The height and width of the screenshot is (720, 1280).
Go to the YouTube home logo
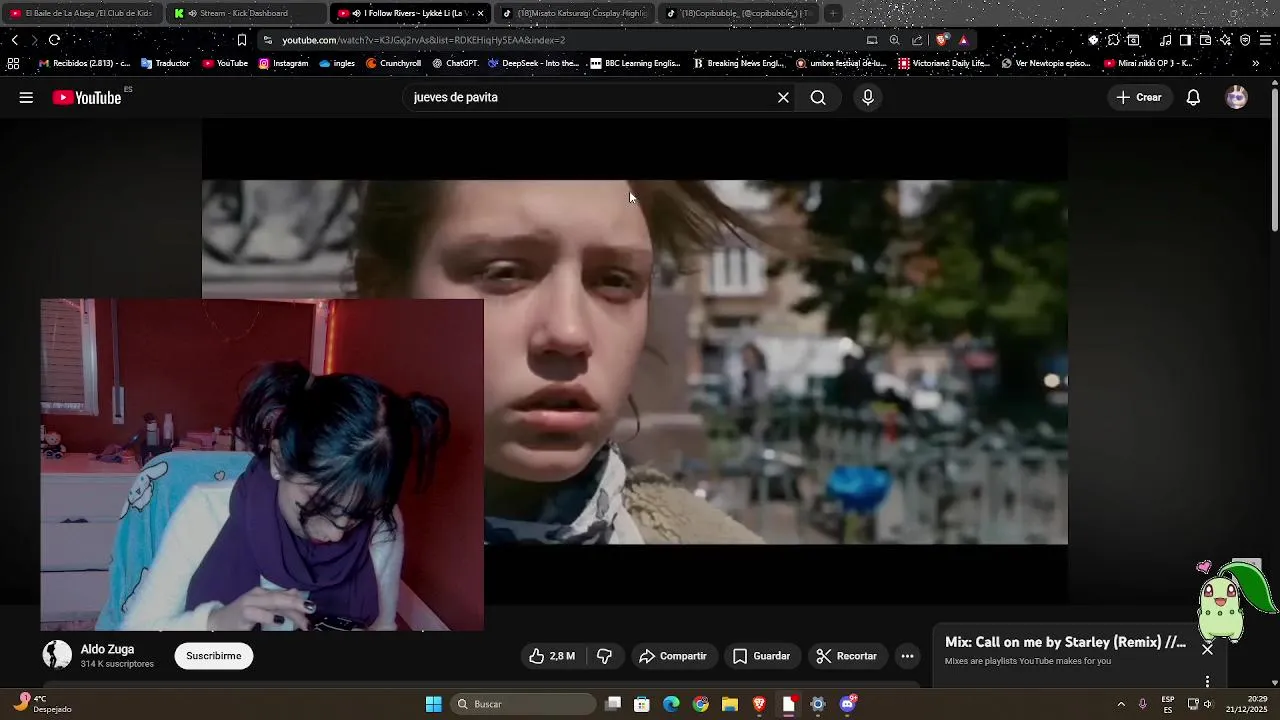[87, 97]
